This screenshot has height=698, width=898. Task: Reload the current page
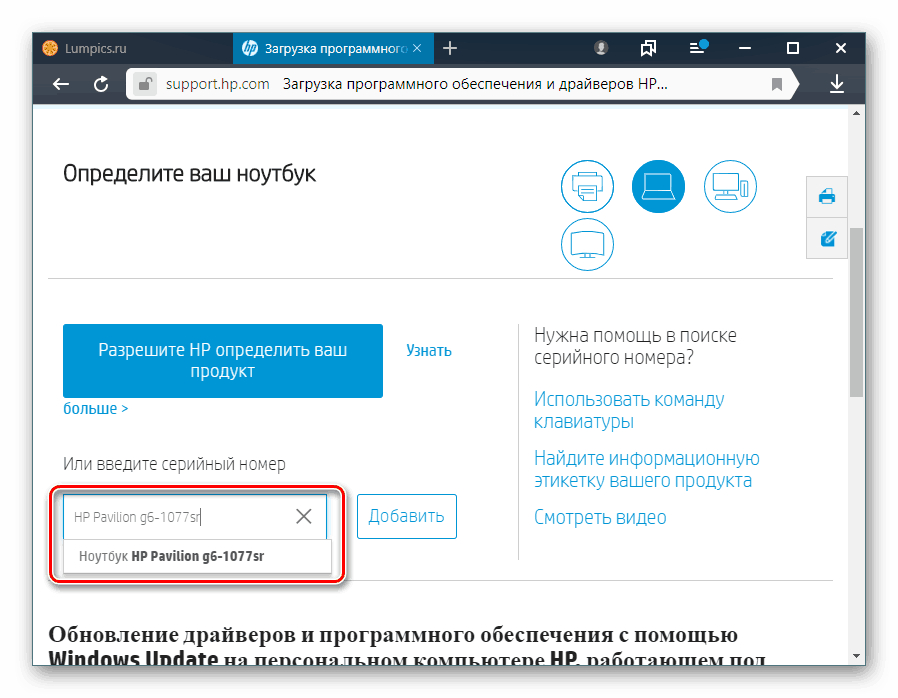point(101,84)
